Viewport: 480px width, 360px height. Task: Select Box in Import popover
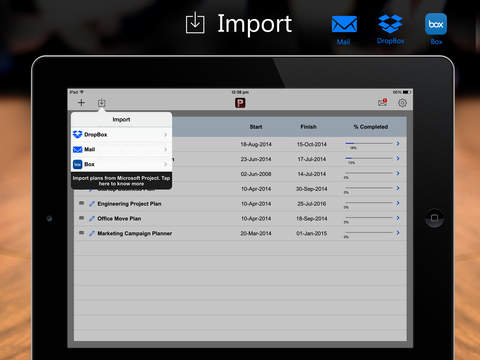pyautogui.click(x=121, y=164)
